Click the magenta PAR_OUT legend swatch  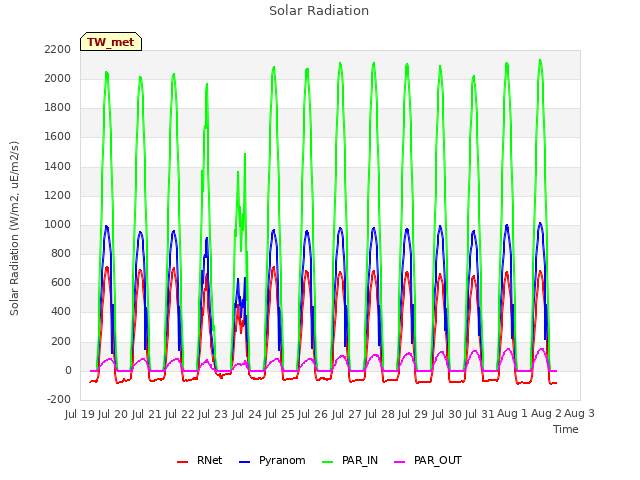400,461
